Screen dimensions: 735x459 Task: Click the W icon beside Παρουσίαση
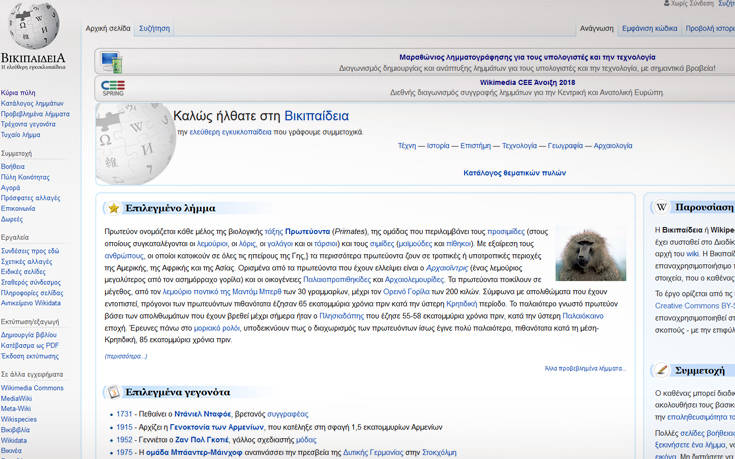pyautogui.click(x=661, y=207)
